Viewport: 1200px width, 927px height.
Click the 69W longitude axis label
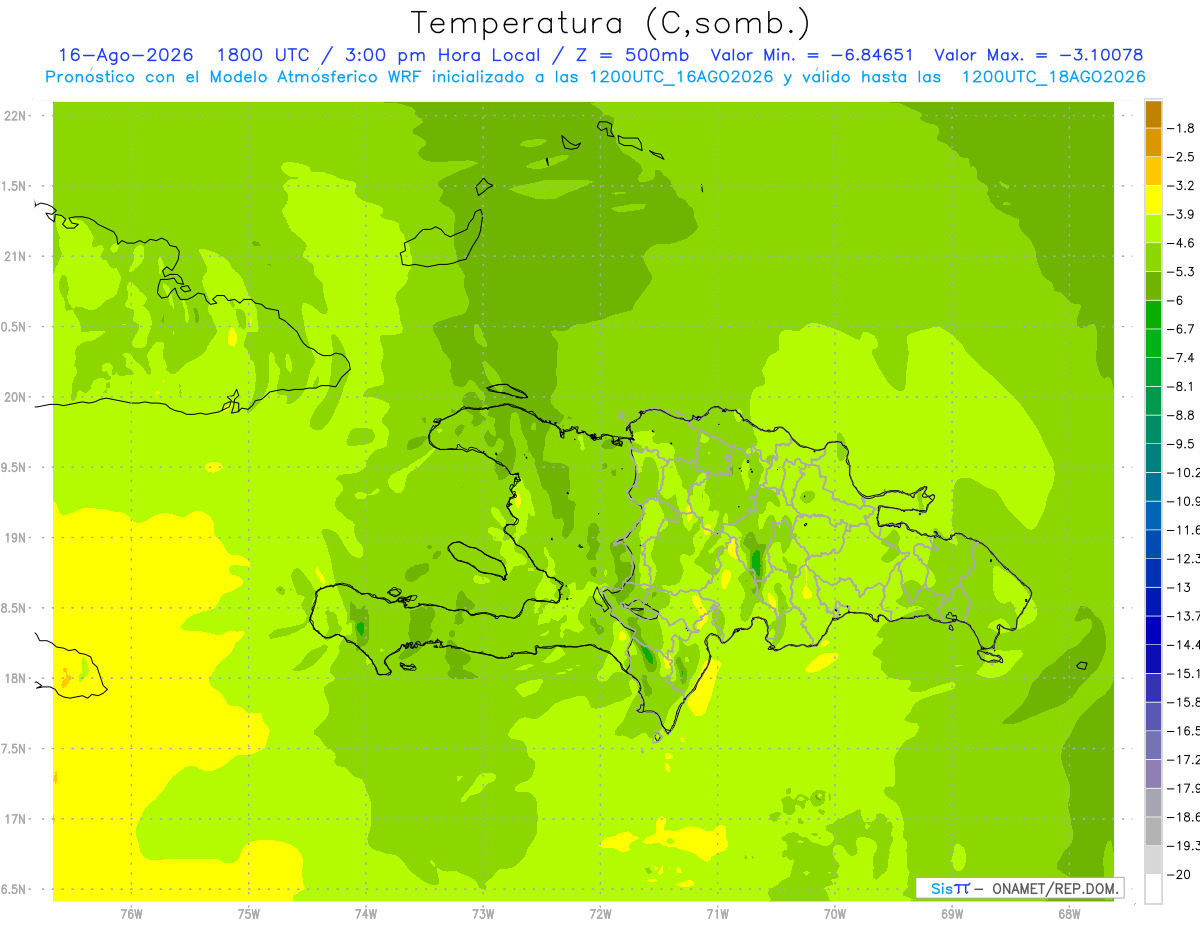coord(952,913)
